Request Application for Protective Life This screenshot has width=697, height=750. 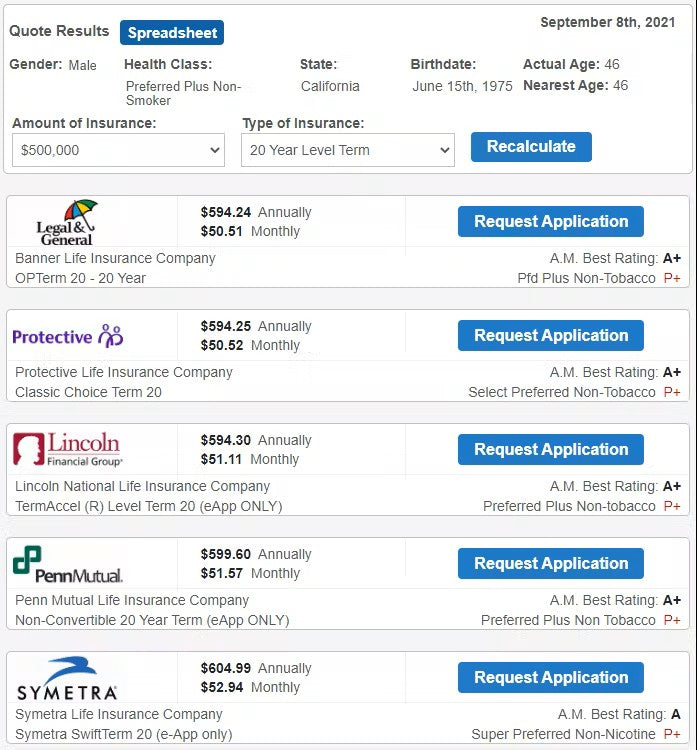click(551, 336)
